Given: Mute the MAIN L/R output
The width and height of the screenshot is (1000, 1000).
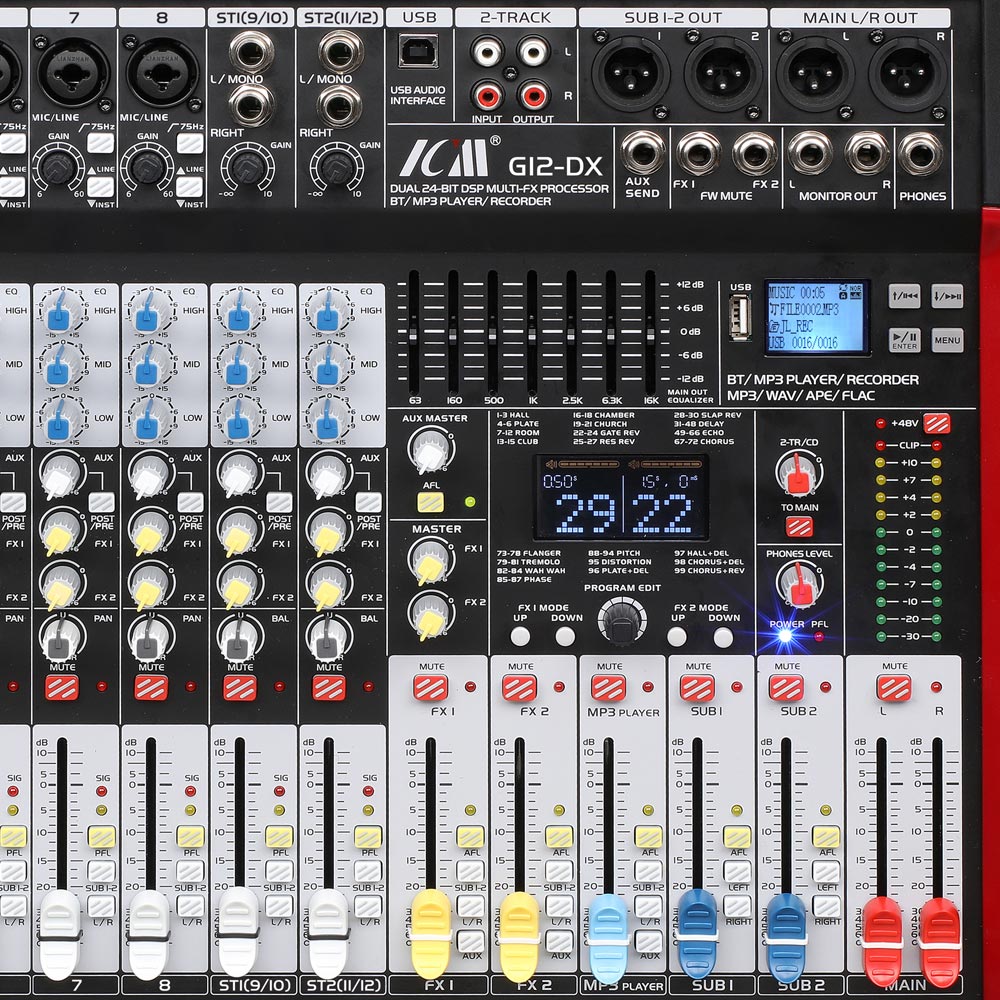Looking at the screenshot, I should point(893,688).
